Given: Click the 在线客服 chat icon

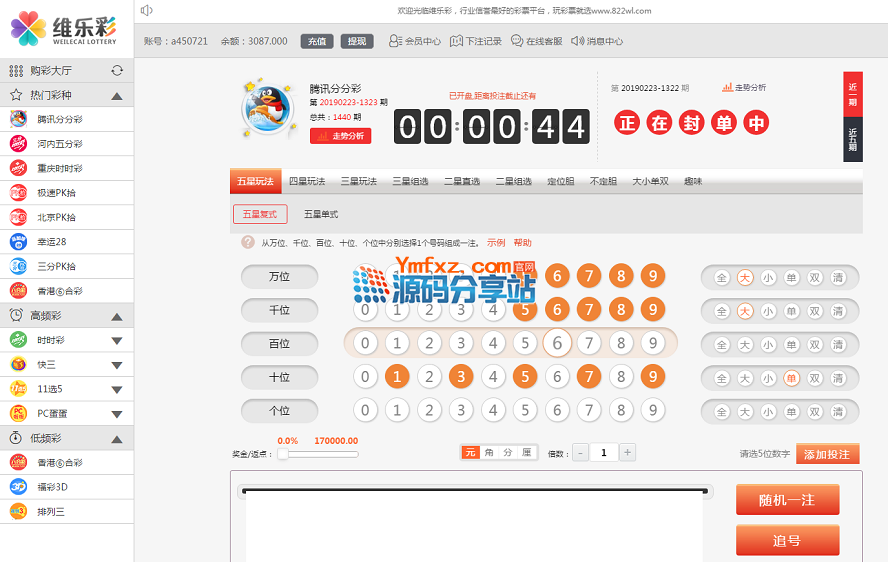Looking at the screenshot, I should 516,41.
